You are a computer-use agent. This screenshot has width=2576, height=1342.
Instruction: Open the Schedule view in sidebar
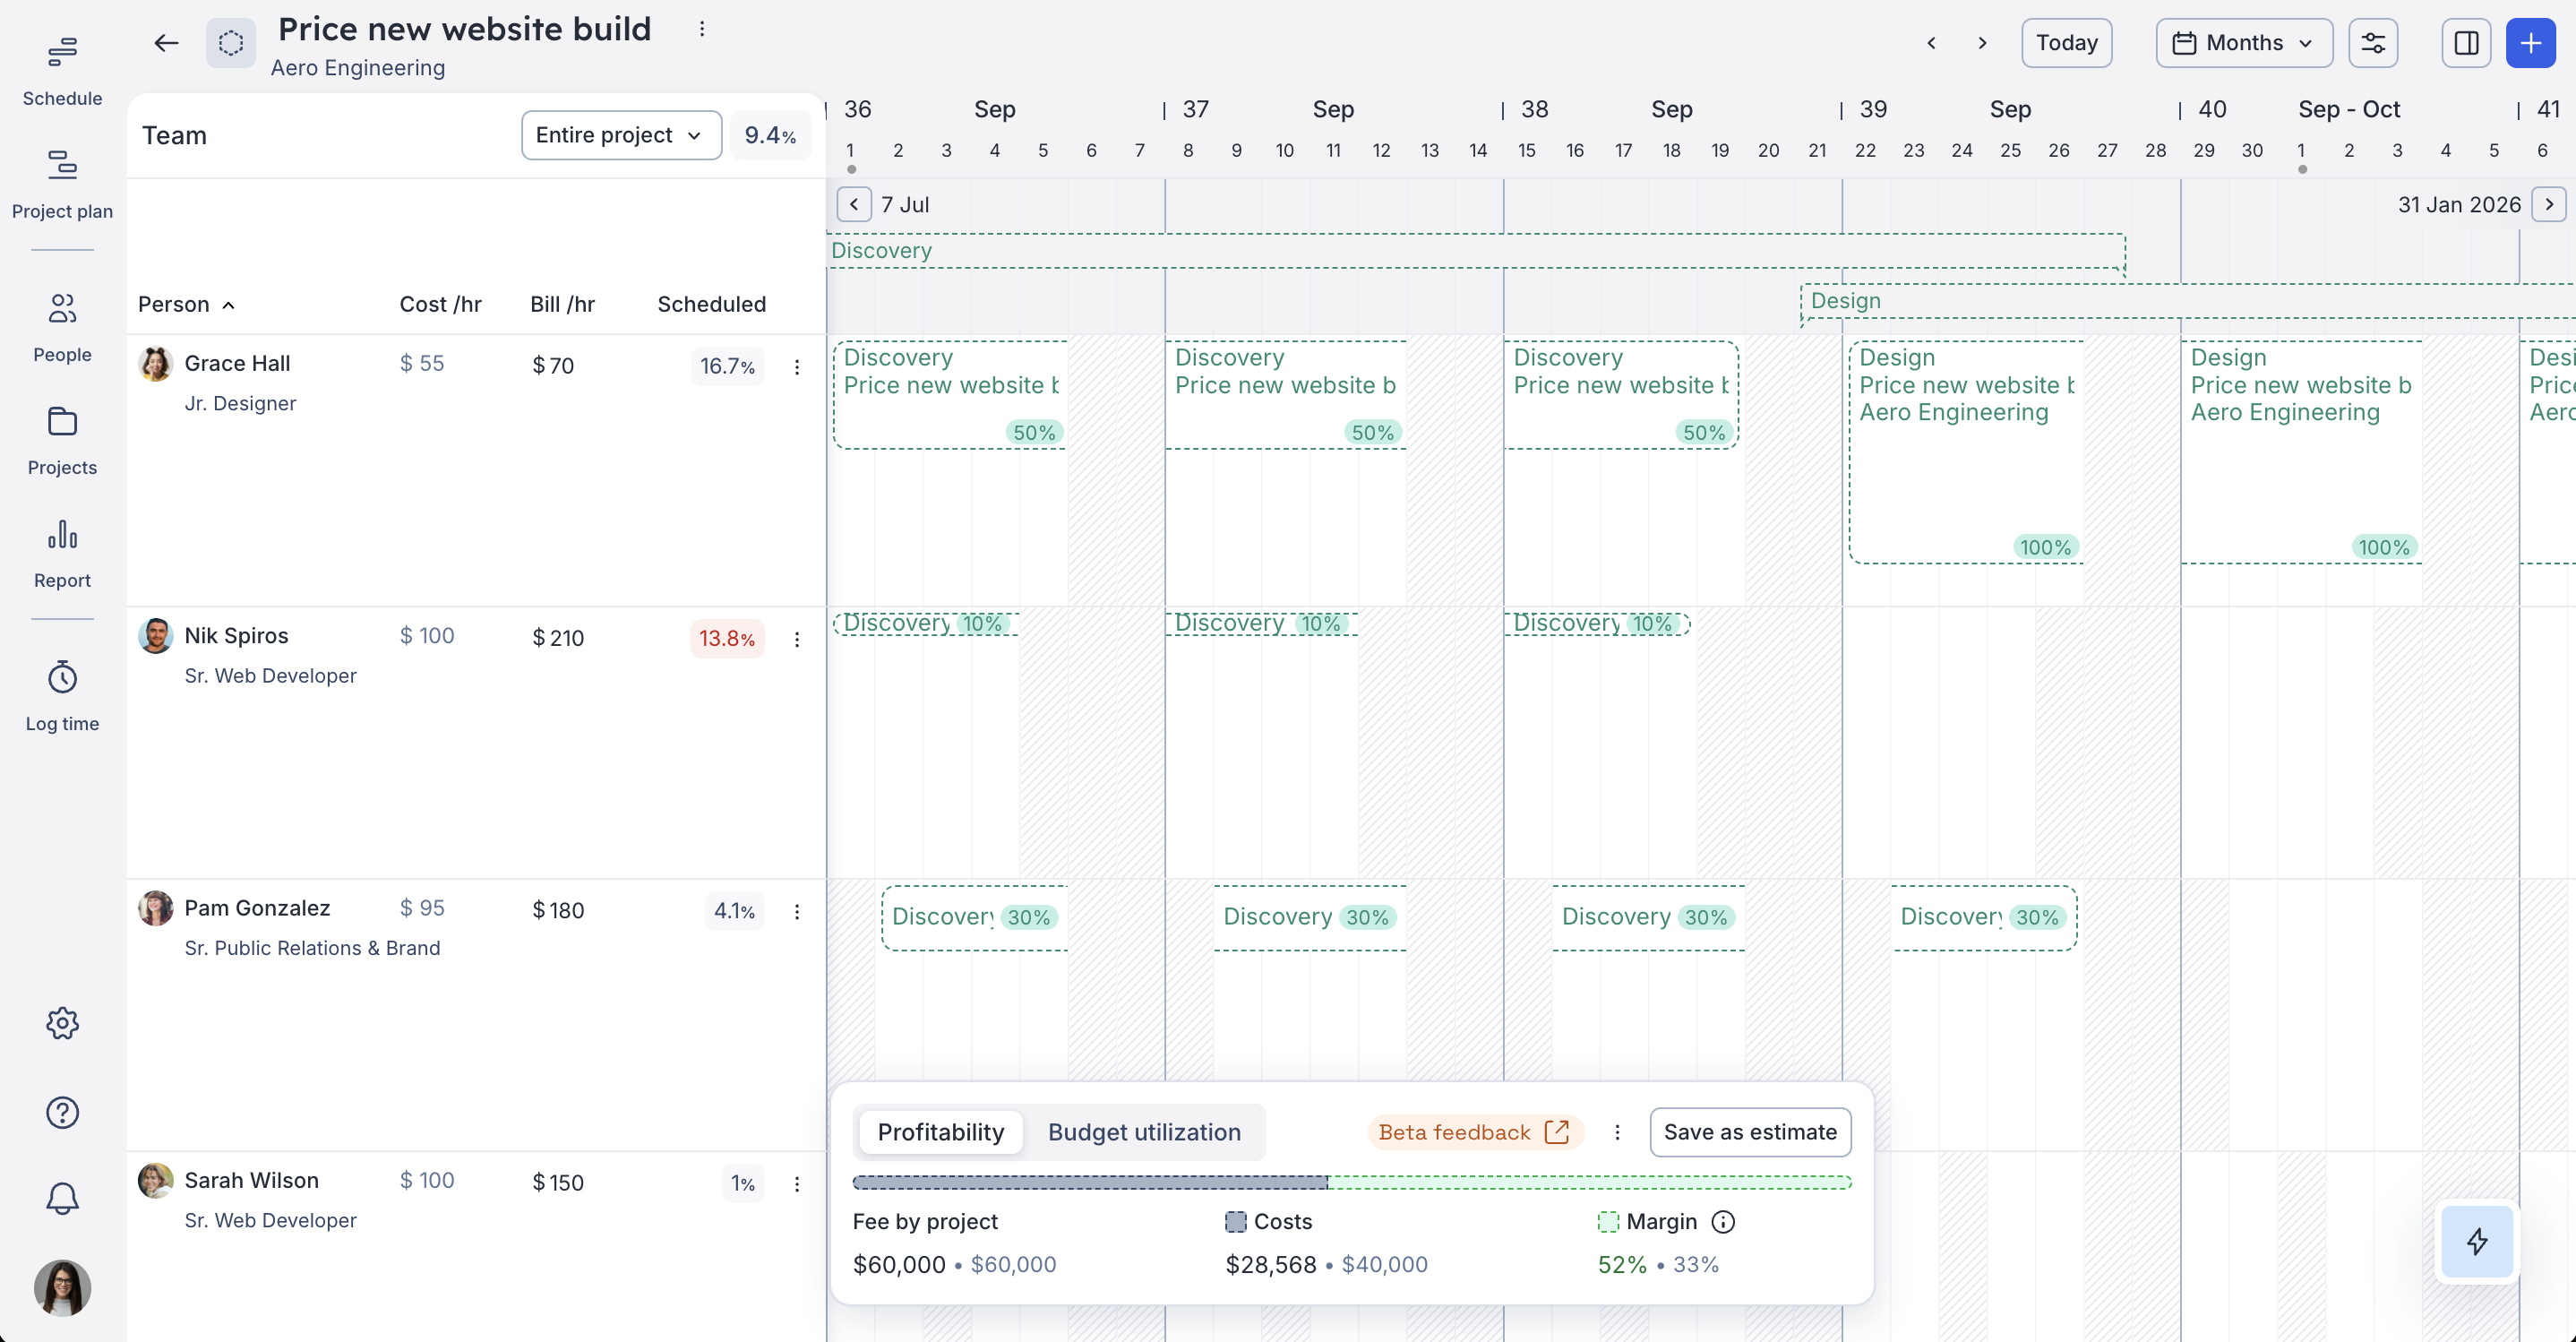tap(62, 70)
